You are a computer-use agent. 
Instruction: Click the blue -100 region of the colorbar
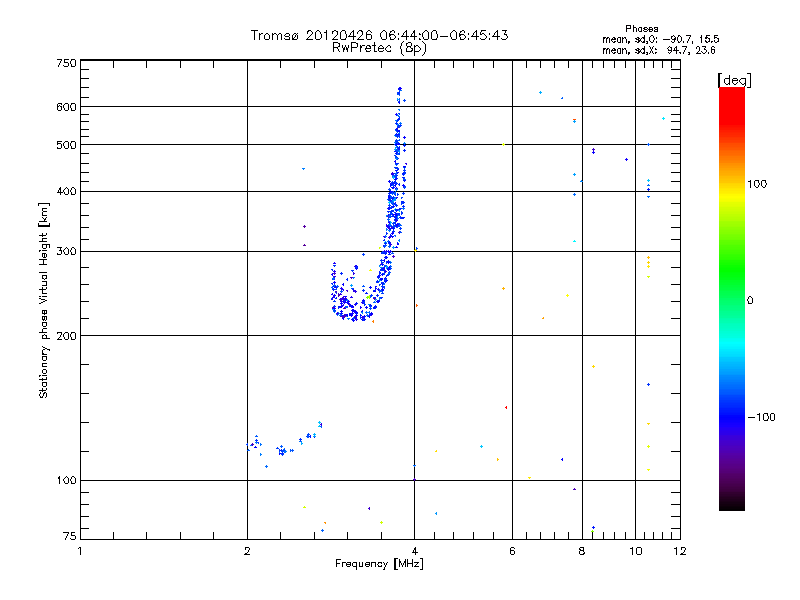(x=732, y=417)
